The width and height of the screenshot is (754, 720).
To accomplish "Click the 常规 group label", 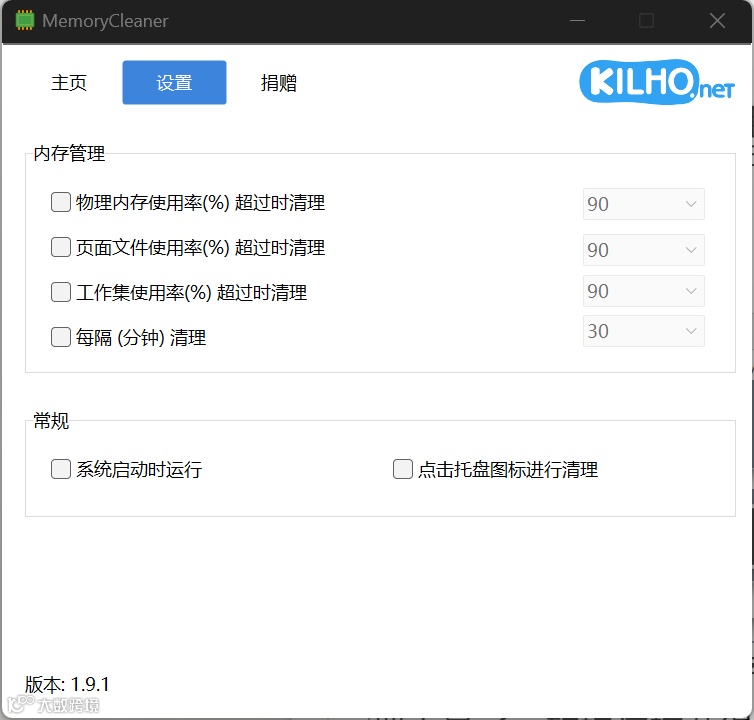I will (51, 421).
